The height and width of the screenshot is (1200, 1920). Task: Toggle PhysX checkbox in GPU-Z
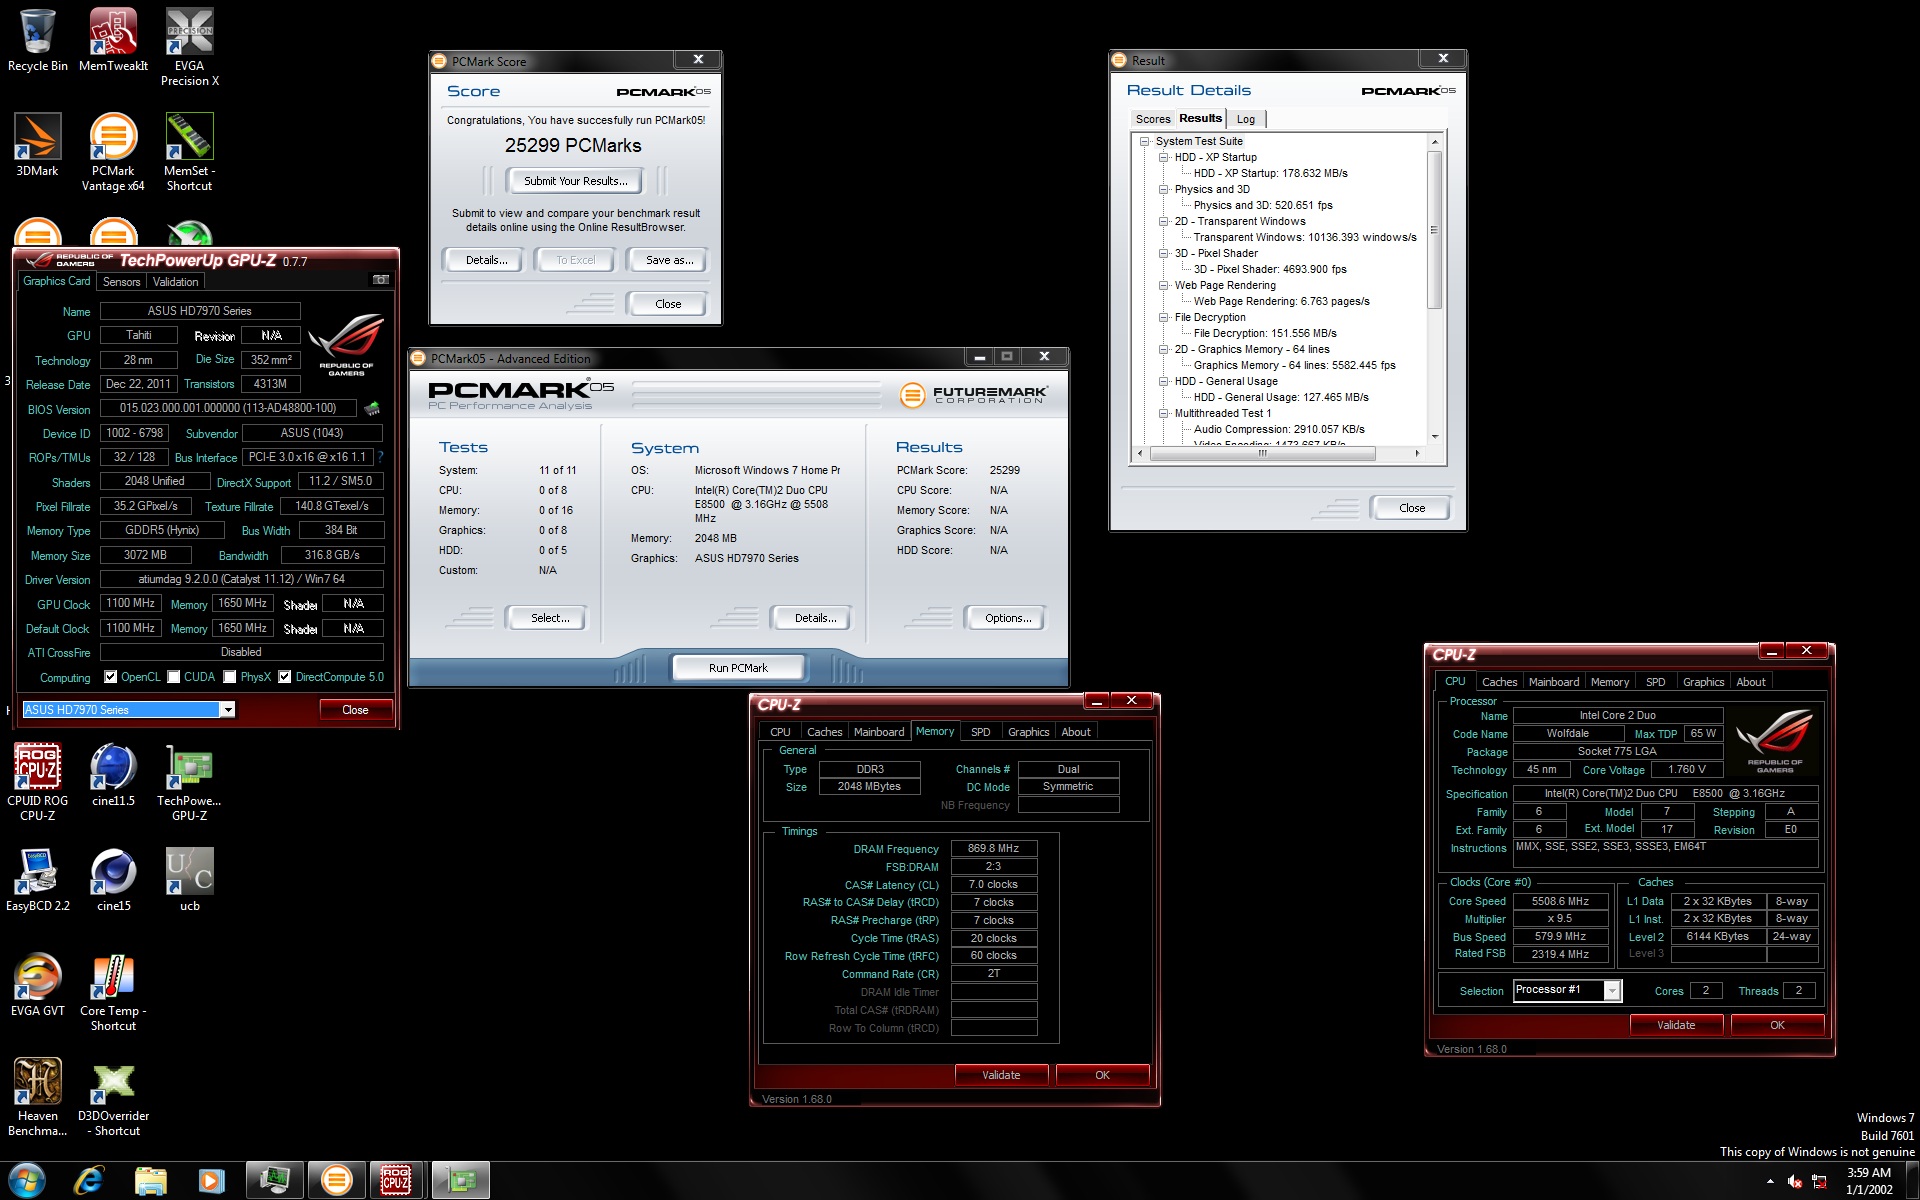click(x=230, y=677)
